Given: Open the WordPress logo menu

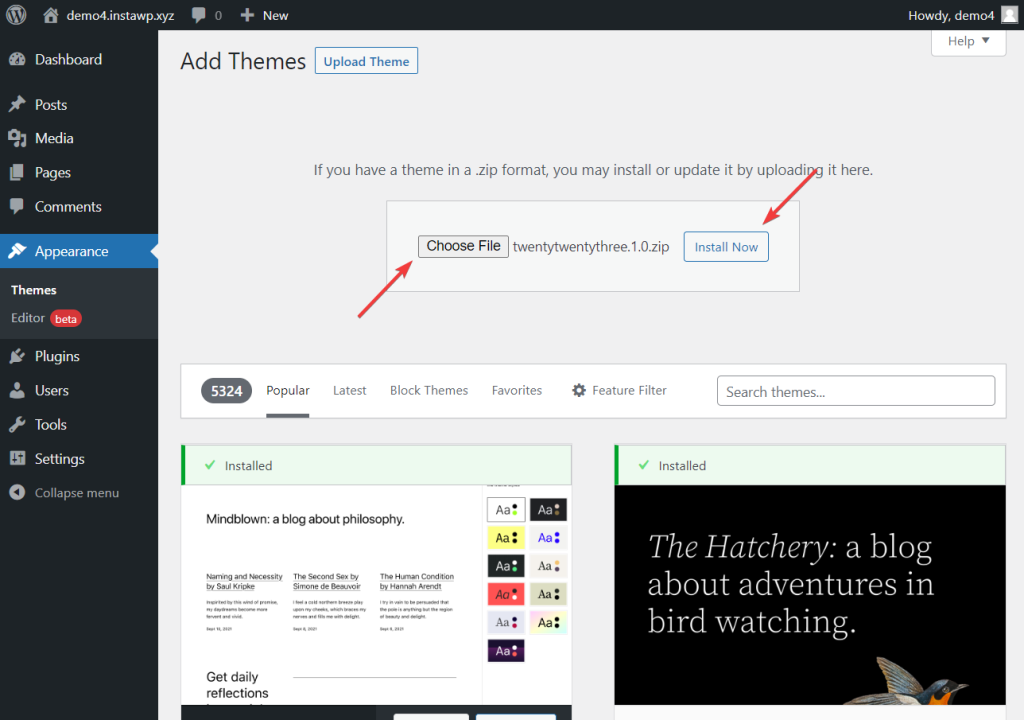Looking at the screenshot, I should [x=16, y=15].
